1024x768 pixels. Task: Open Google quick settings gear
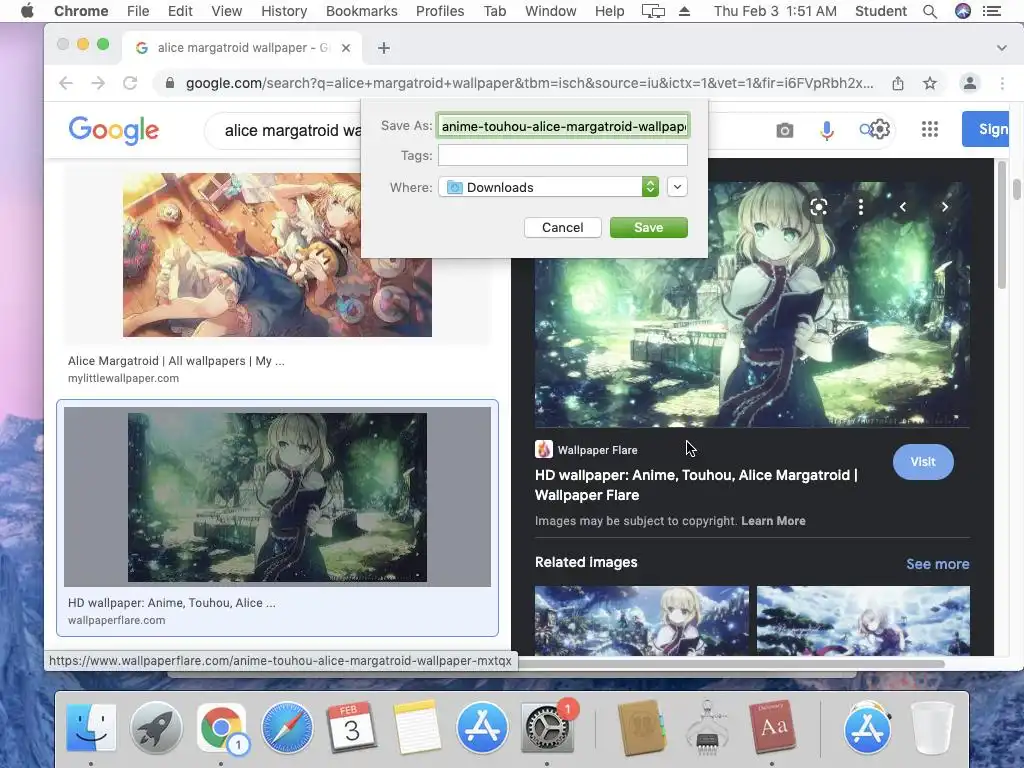[x=880, y=129]
